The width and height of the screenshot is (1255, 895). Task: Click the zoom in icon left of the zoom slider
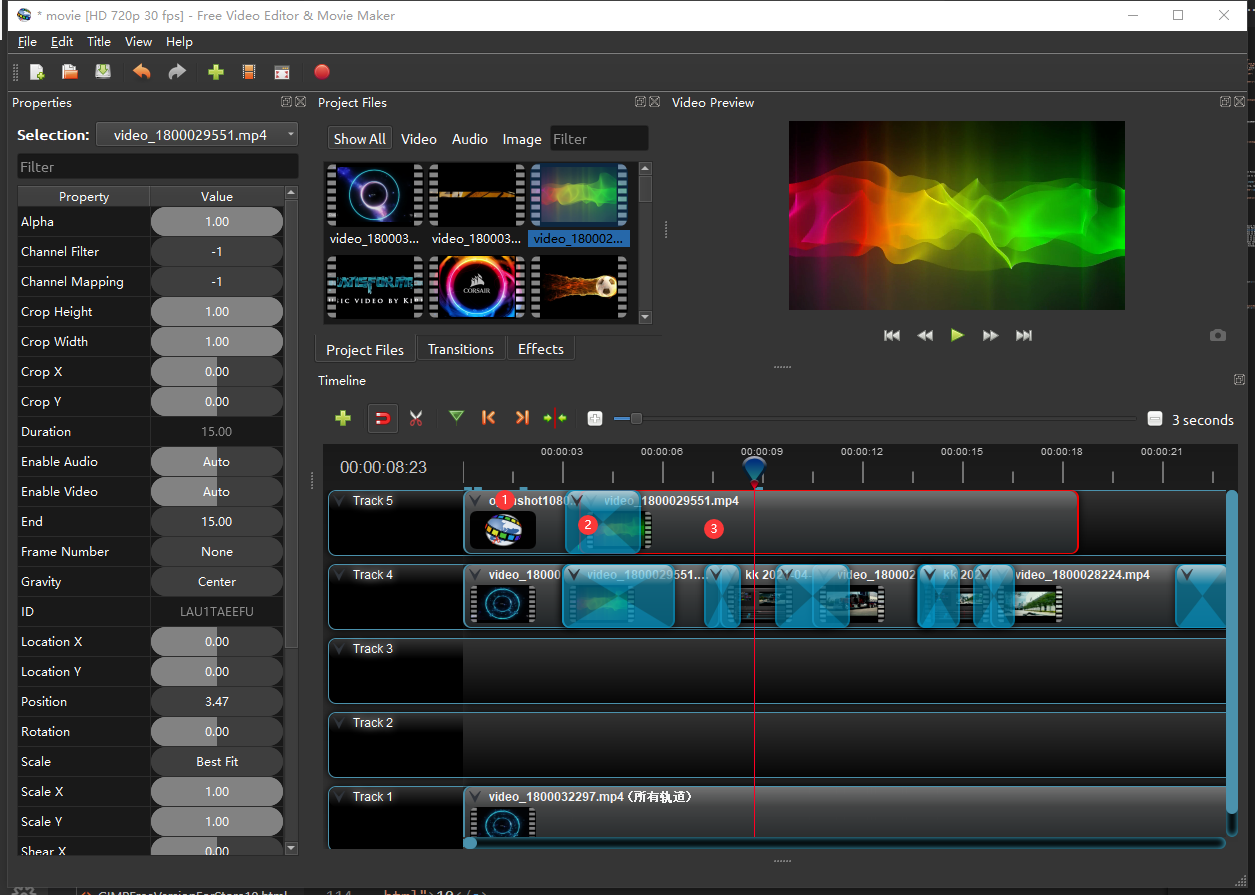click(x=595, y=419)
